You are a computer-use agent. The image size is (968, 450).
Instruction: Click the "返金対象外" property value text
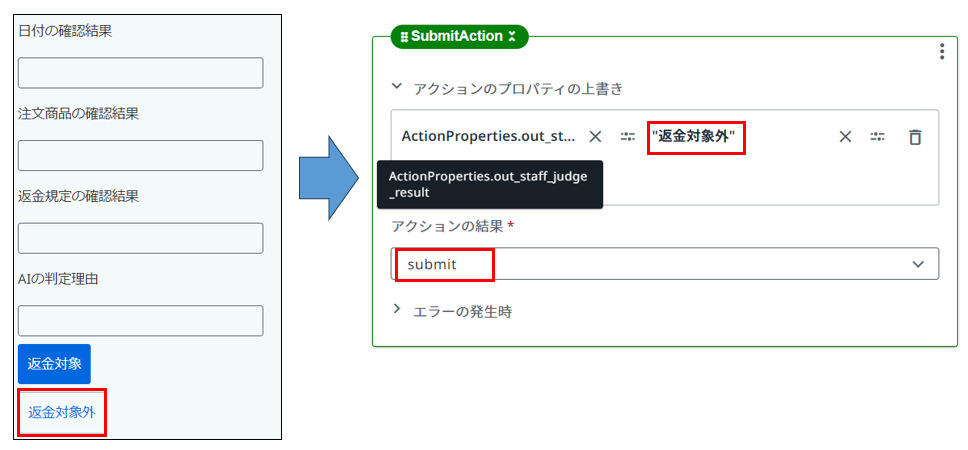tap(696, 137)
